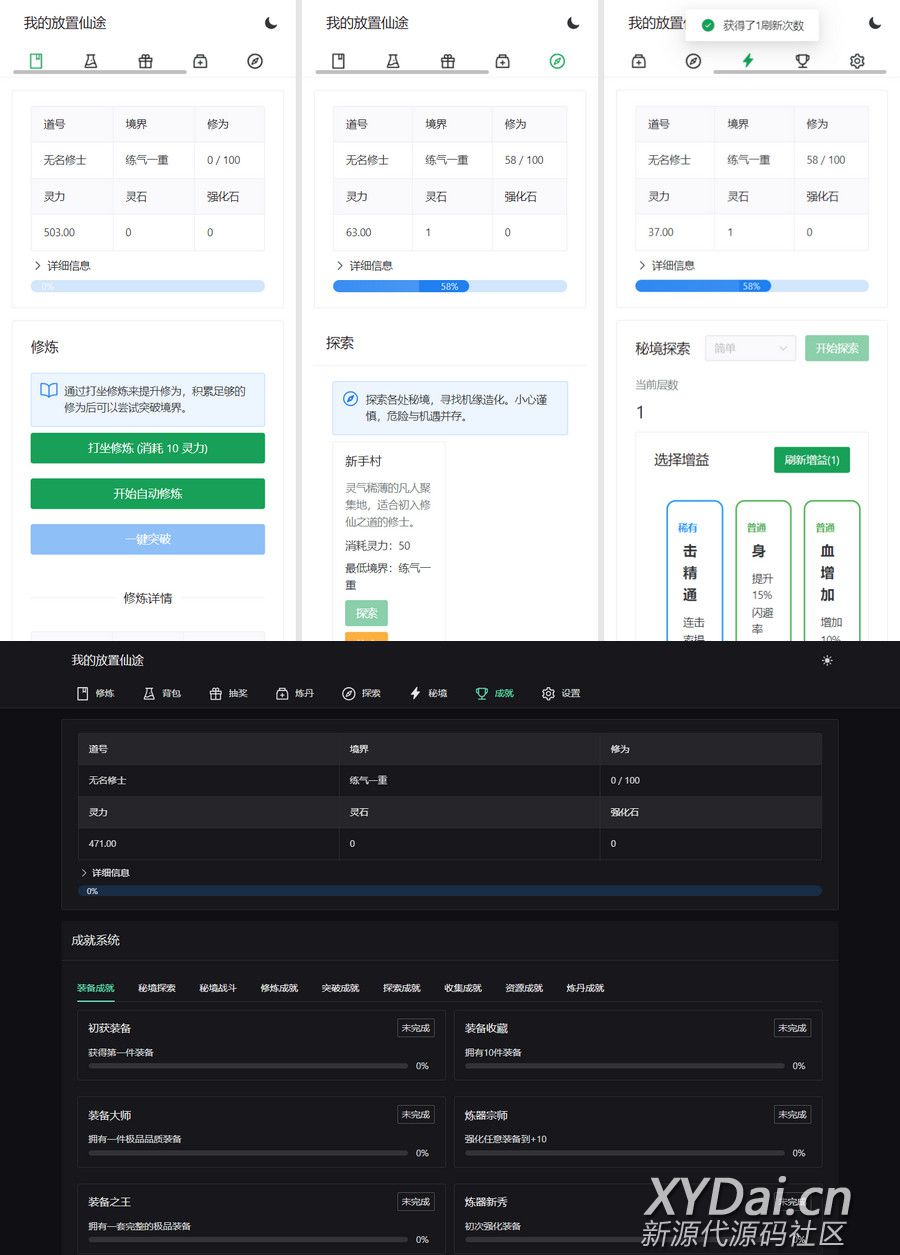Switch to light mode with sun icon
The height and width of the screenshot is (1255, 900).
[x=827, y=661]
